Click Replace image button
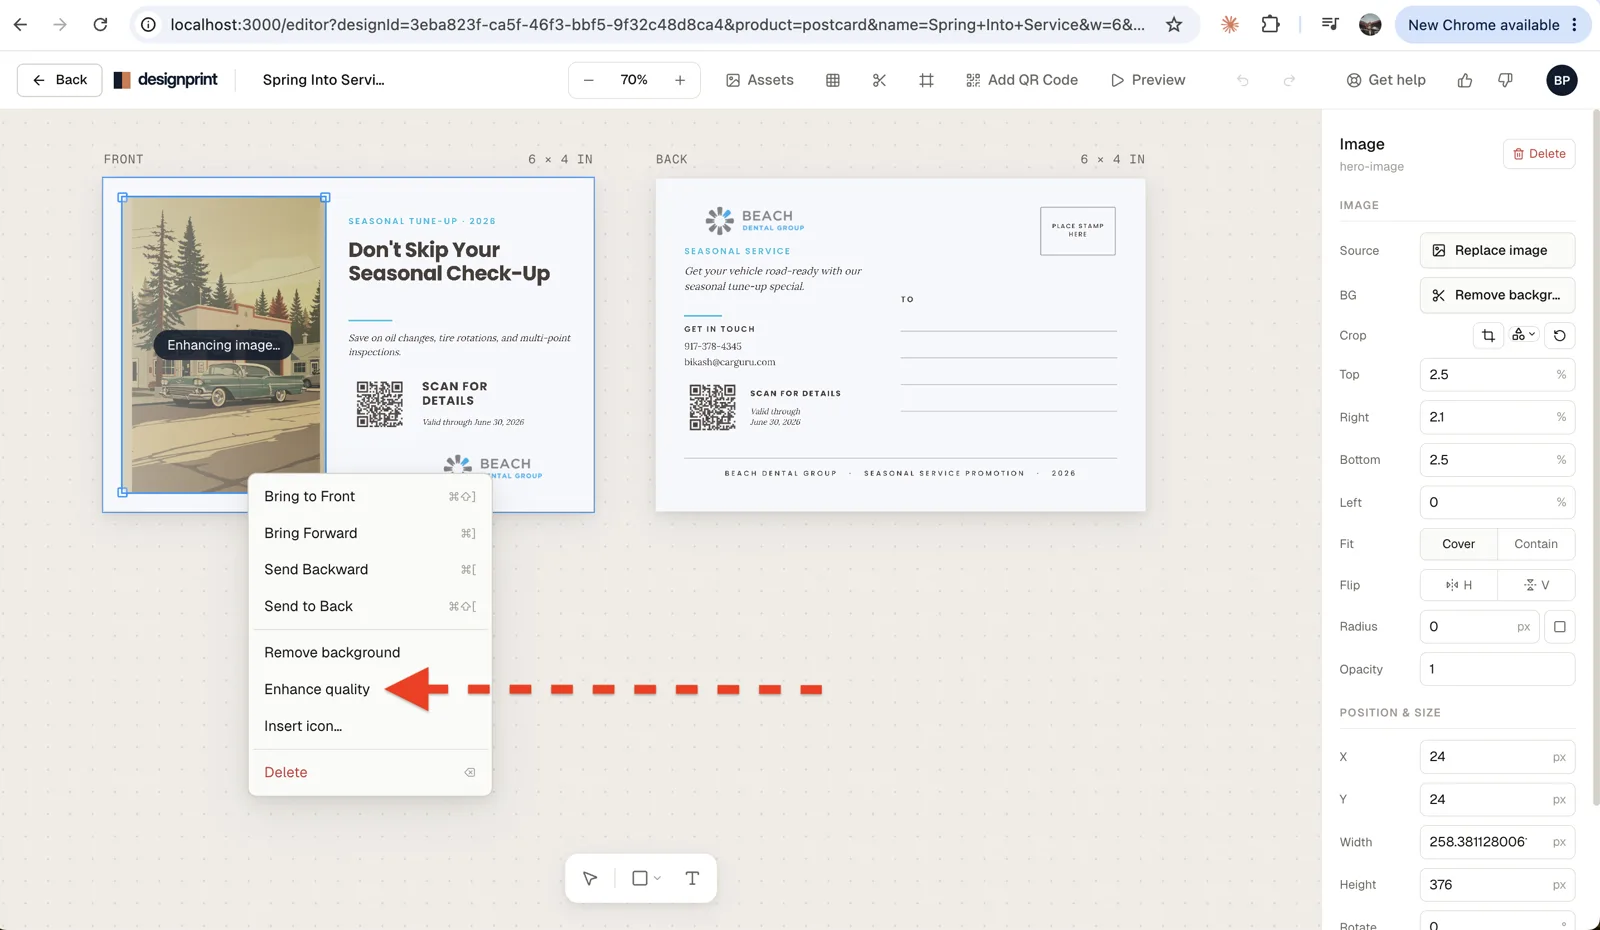This screenshot has width=1600, height=930. [1497, 250]
